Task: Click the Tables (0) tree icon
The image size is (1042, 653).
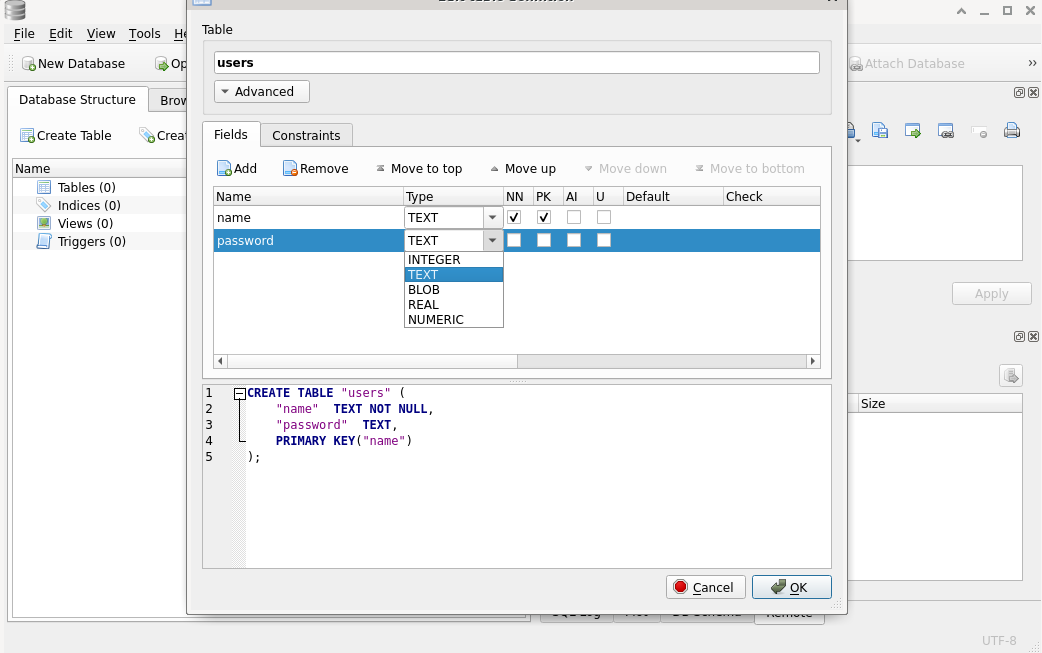Action: (x=44, y=187)
